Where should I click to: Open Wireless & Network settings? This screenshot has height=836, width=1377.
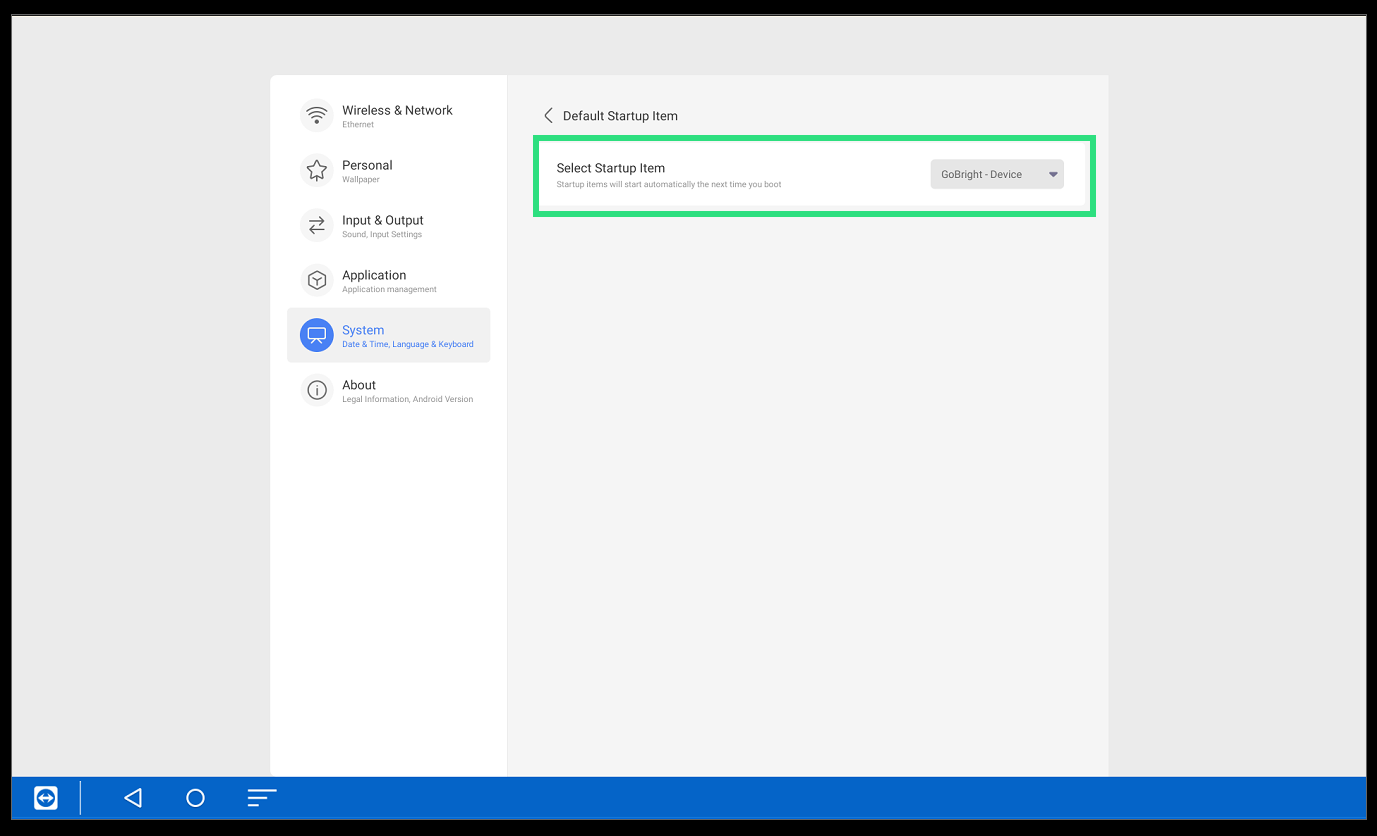pos(388,115)
